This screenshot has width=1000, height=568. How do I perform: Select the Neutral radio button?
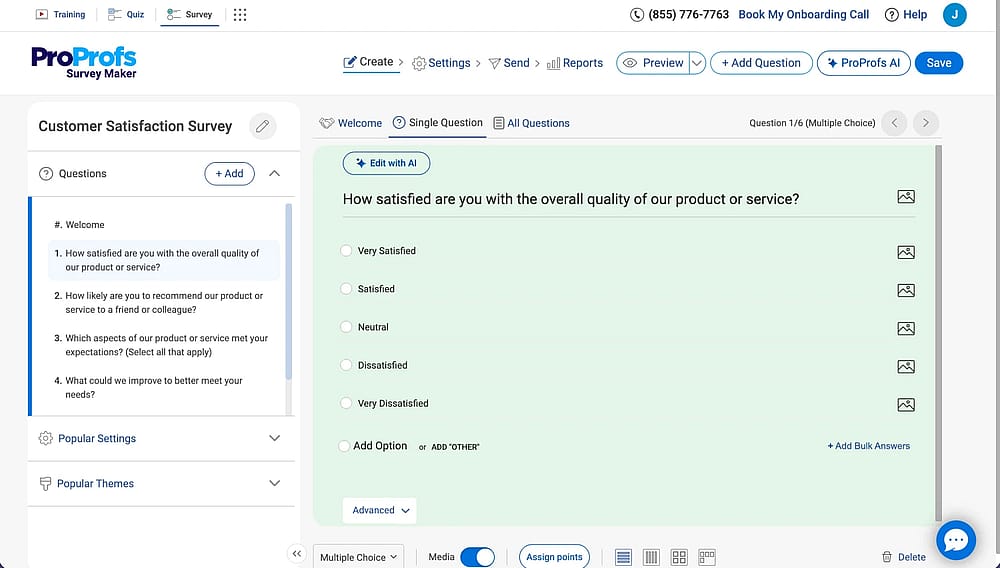(346, 327)
